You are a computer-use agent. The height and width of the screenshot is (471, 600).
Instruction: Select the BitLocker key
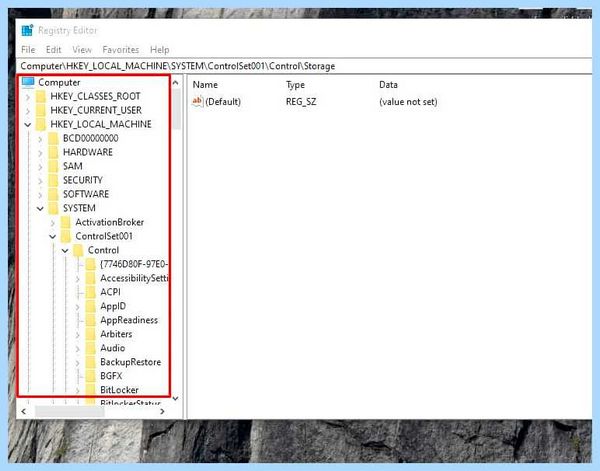(119, 390)
